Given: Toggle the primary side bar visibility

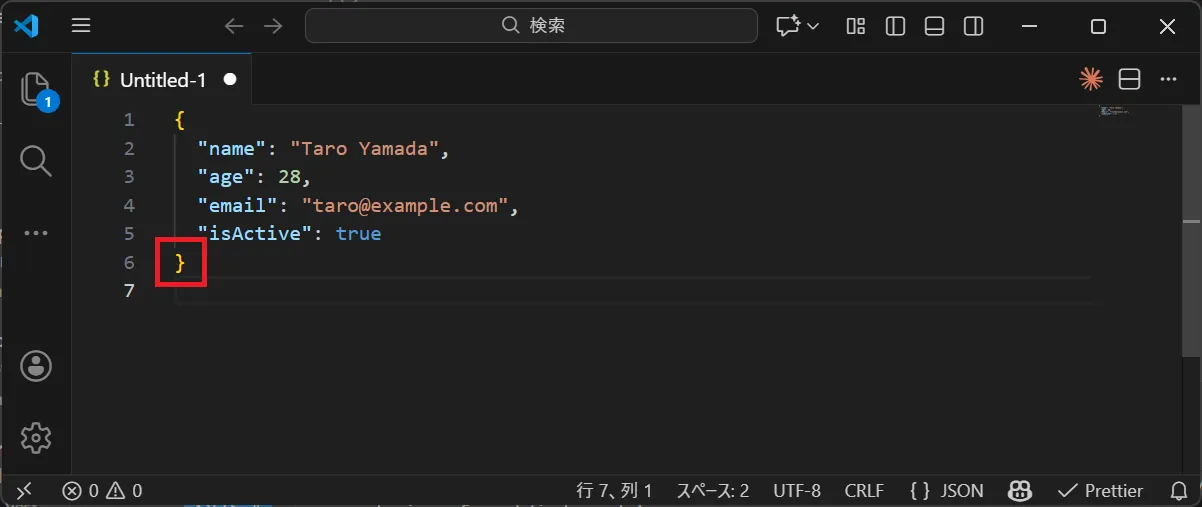Looking at the screenshot, I should (x=895, y=26).
